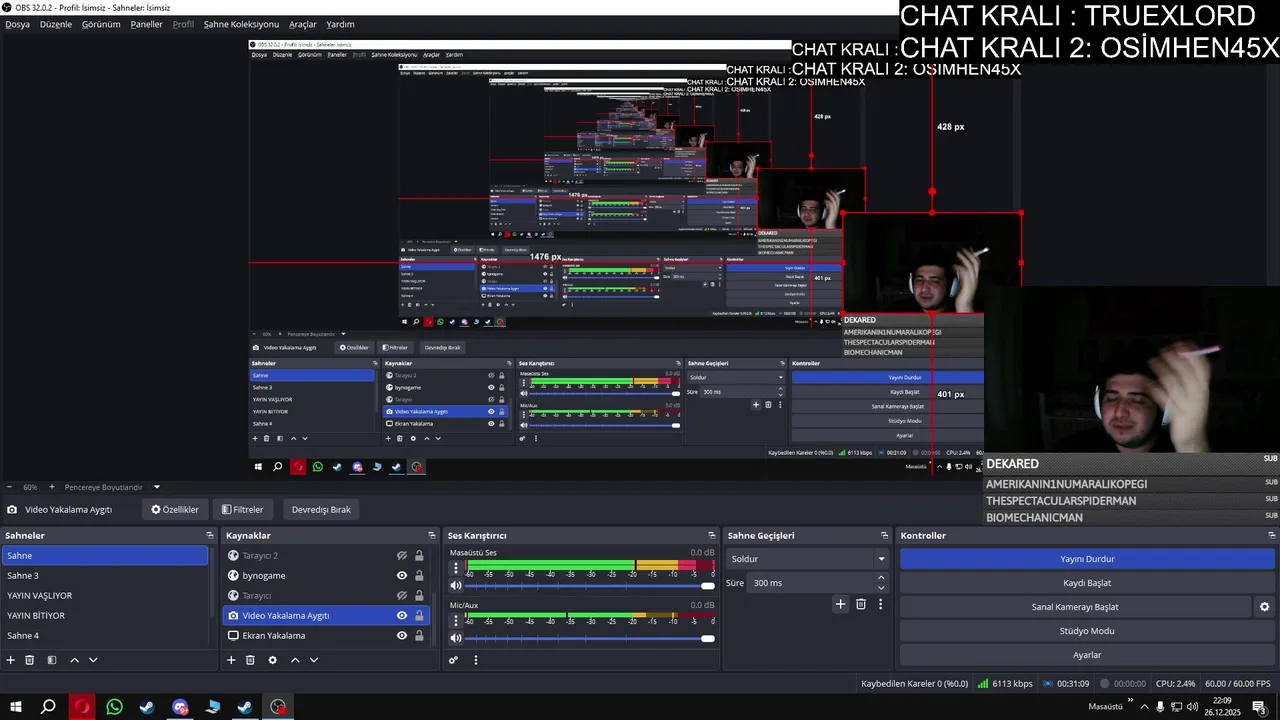Open the Araçlar menu

click(303, 24)
